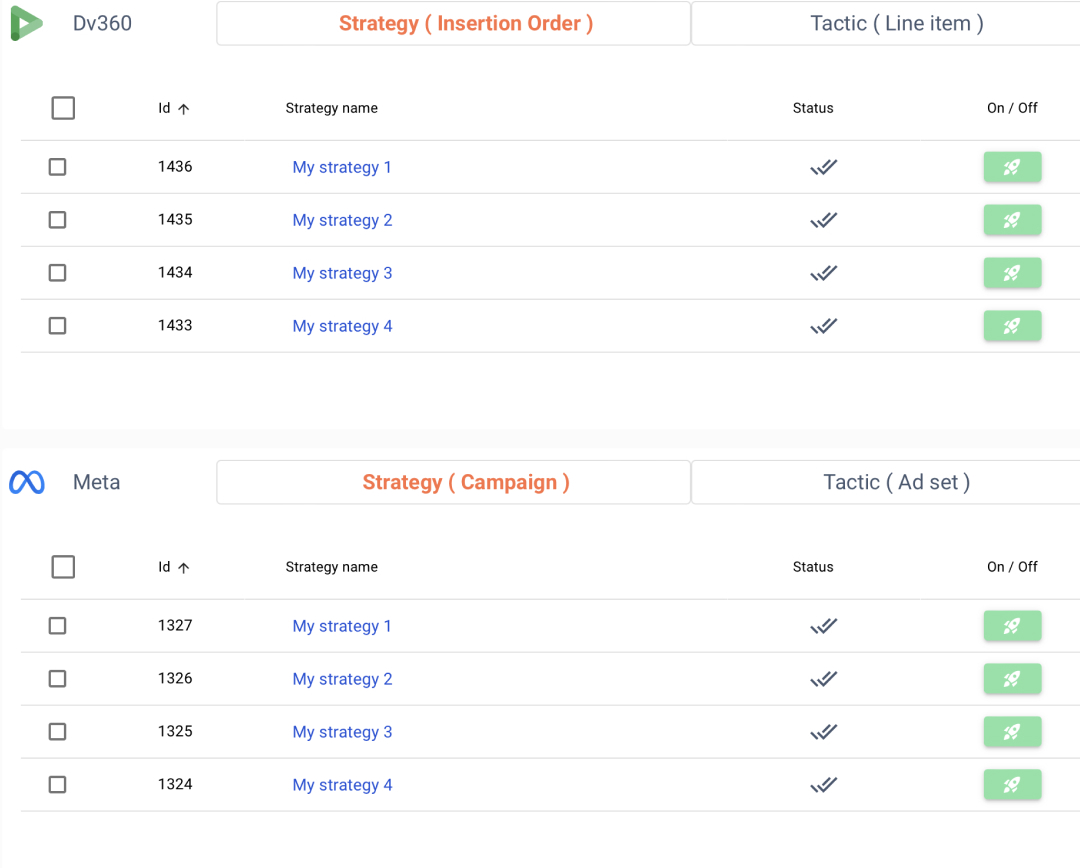Screen dimensions: 1080x868
Task: Click status double-check icon for Dv360 strategy 1433
Action: click(823, 326)
